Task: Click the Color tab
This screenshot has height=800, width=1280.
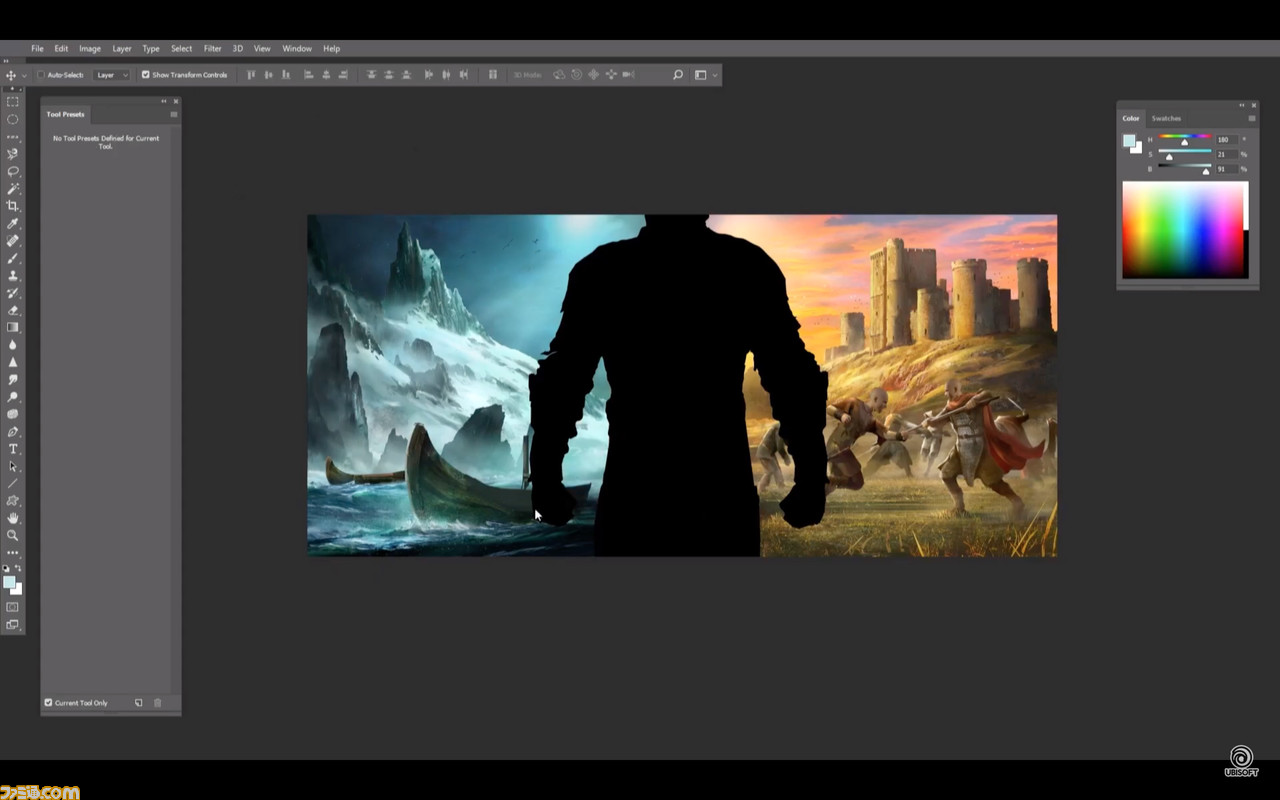Action: tap(1130, 118)
